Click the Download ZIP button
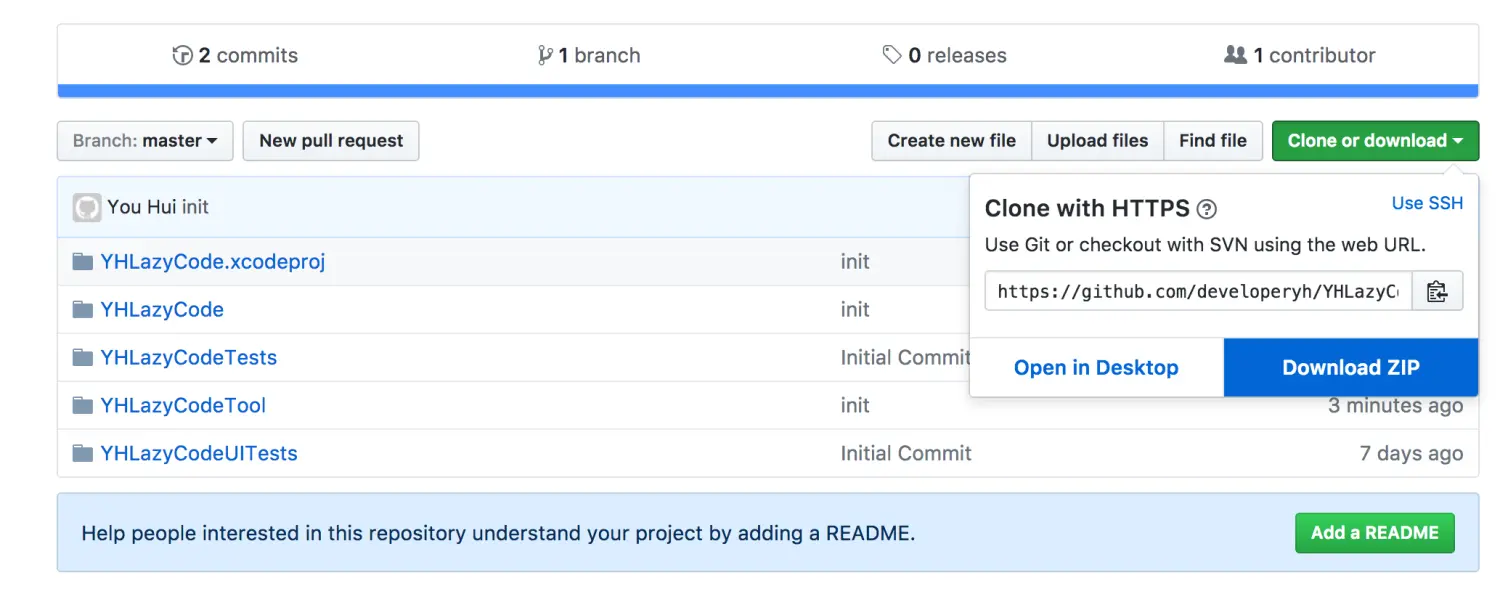 pyautogui.click(x=1351, y=368)
